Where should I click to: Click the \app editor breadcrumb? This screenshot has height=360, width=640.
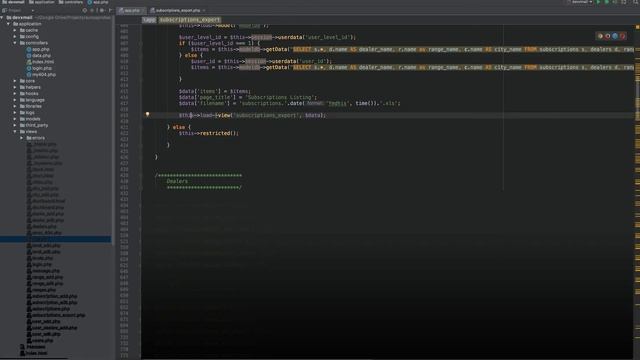[x=149, y=20]
